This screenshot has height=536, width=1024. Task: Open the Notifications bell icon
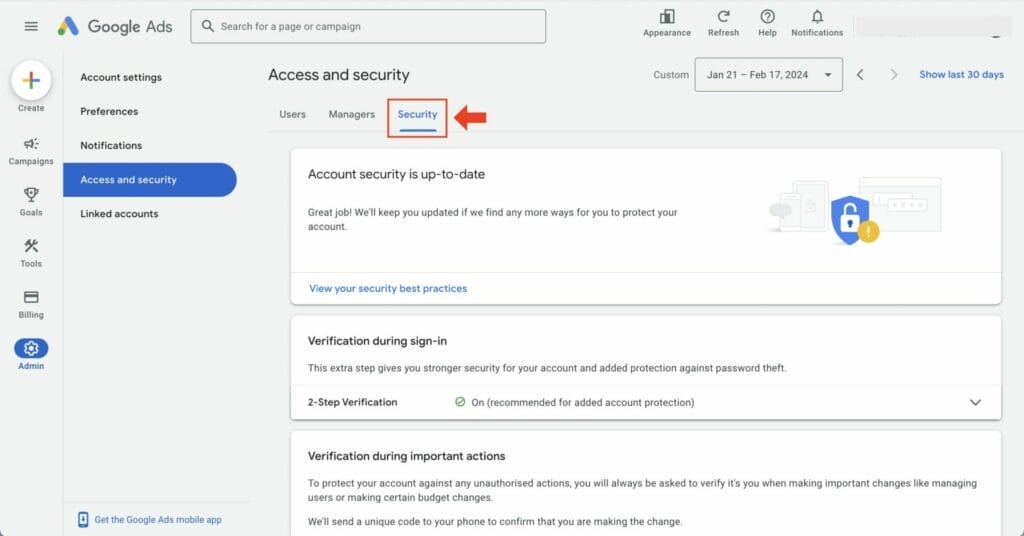817,17
